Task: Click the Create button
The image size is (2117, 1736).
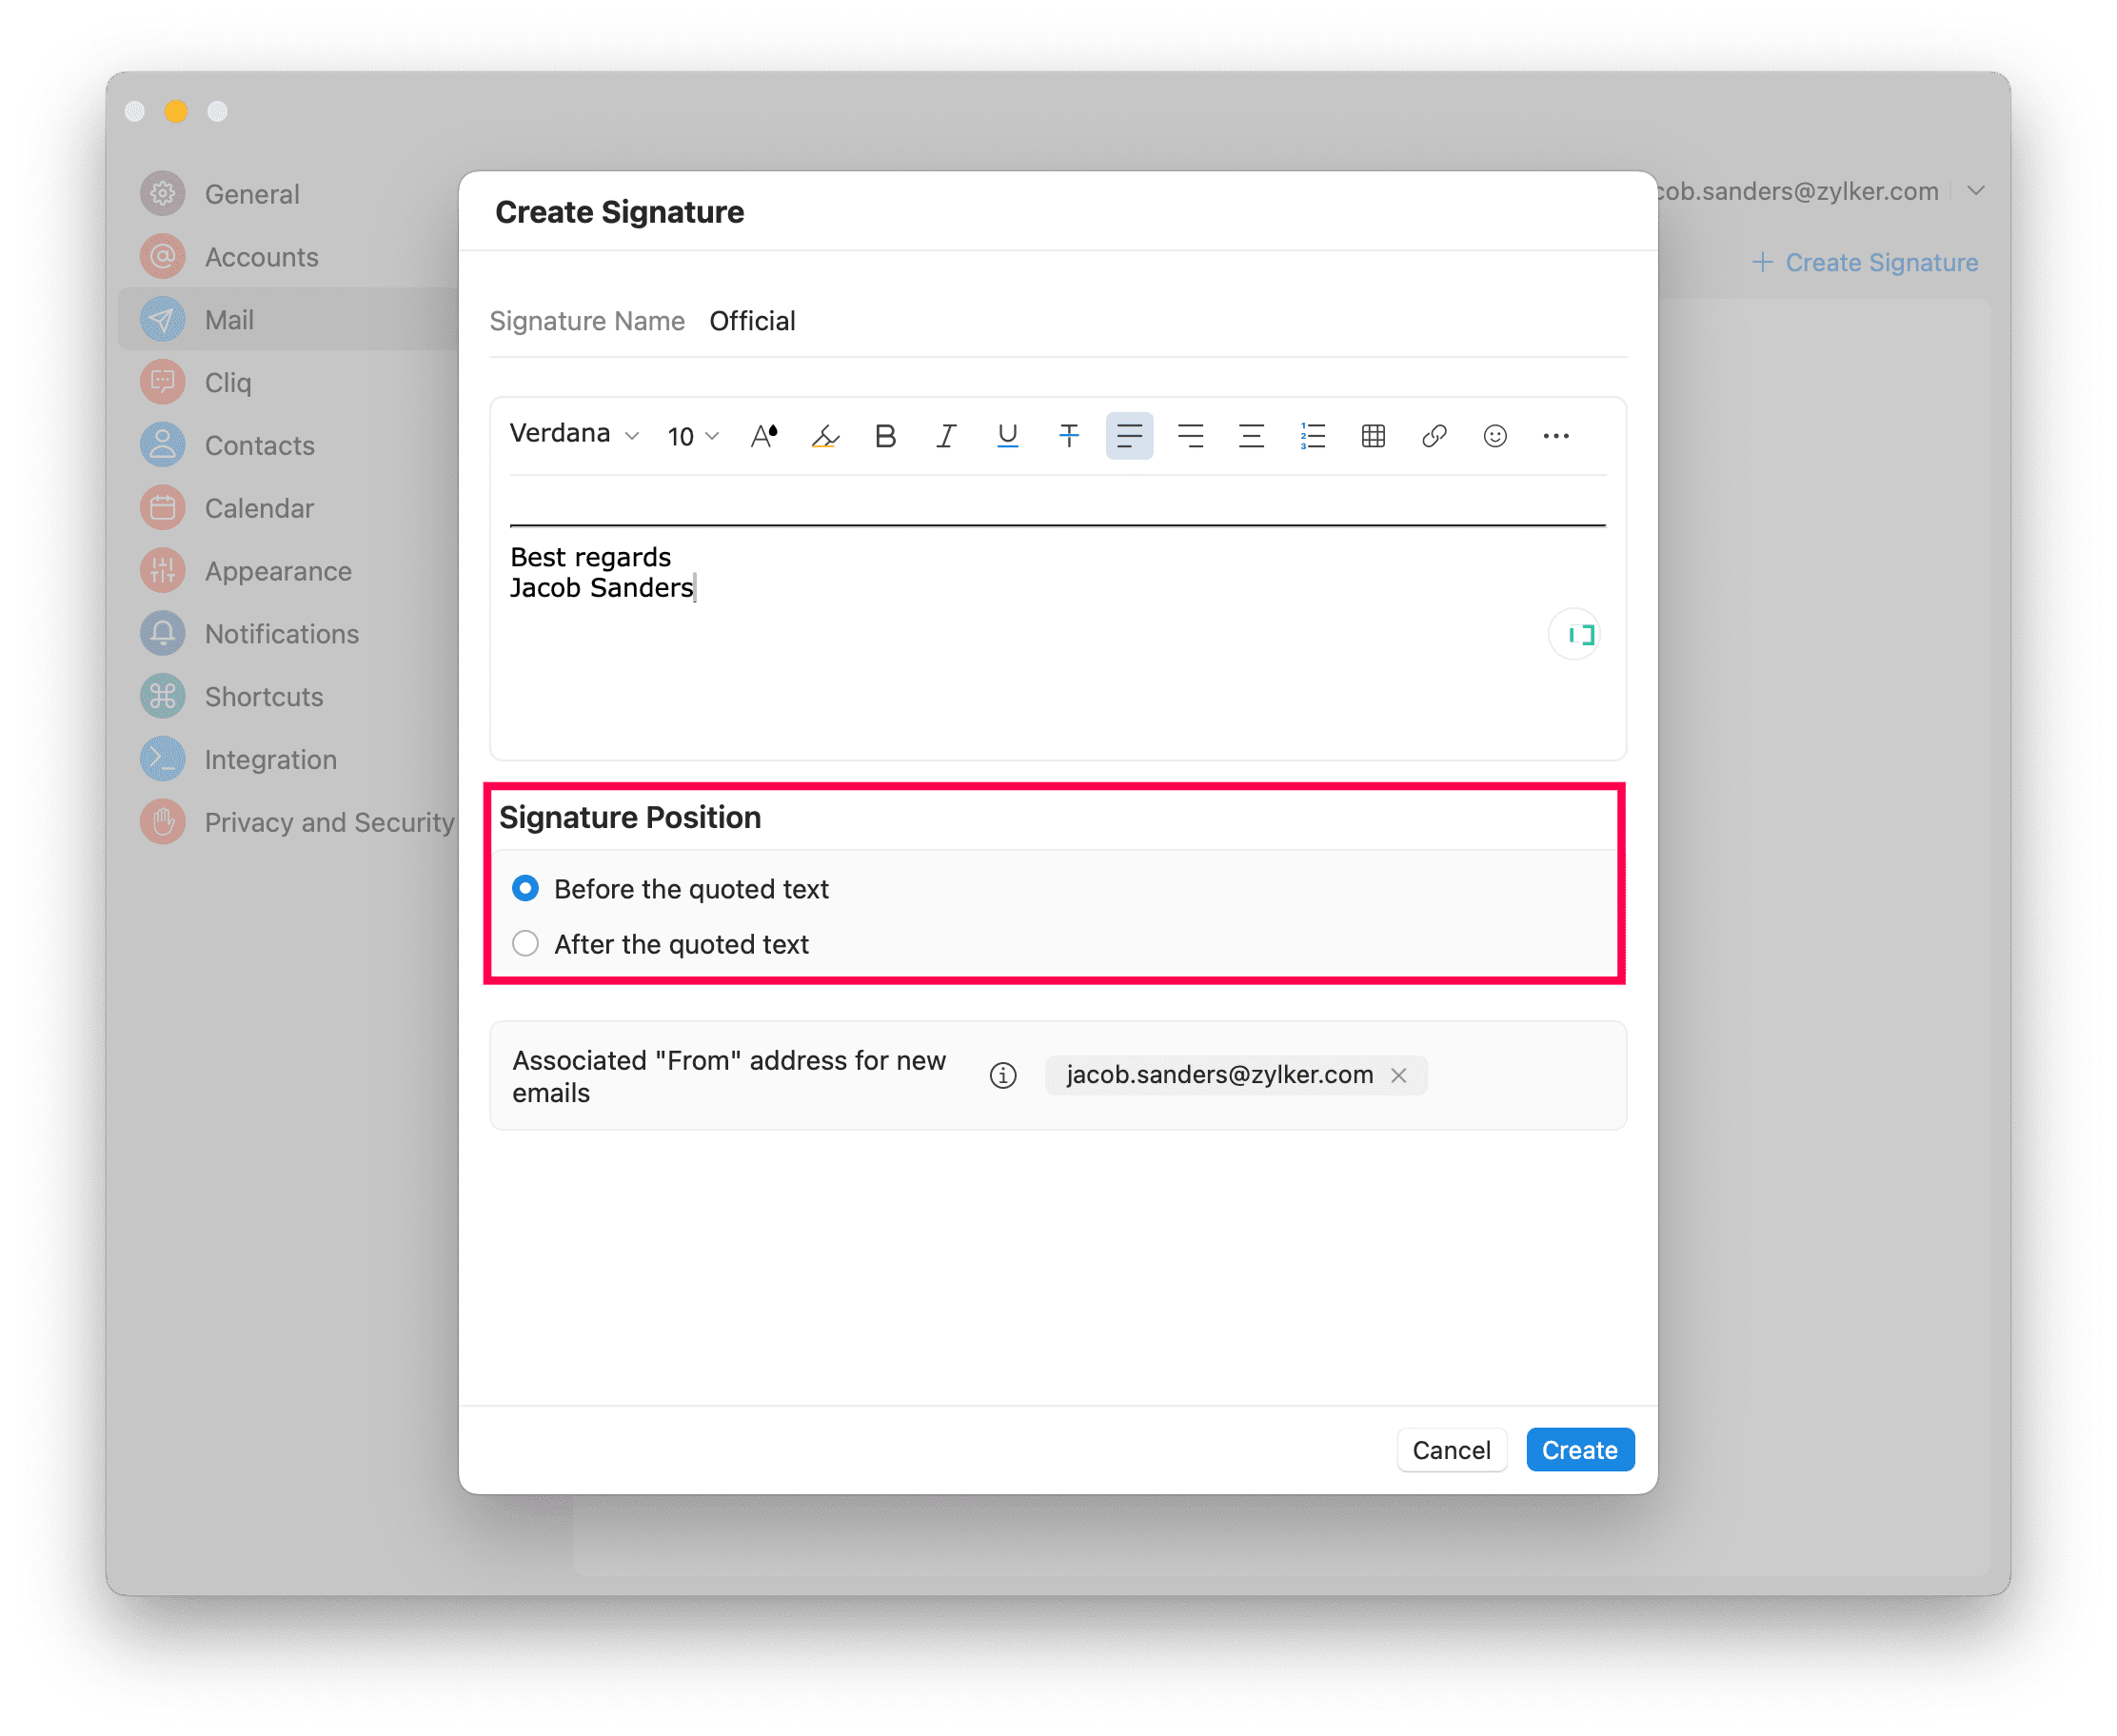Action: tap(1579, 1449)
